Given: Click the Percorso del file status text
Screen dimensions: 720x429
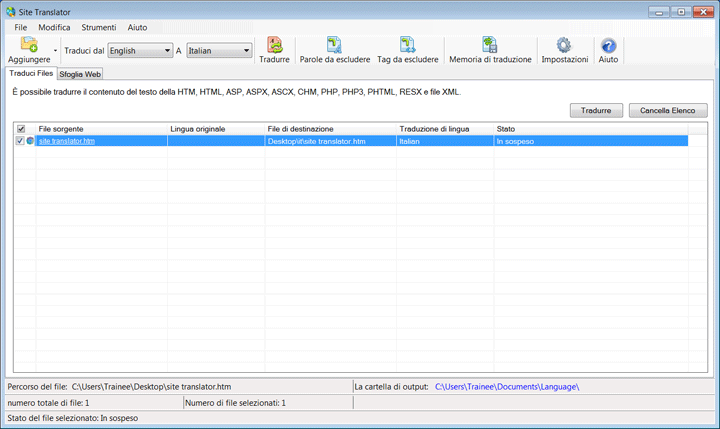Looking at the screenshot, I should click(x=119, y=387).
